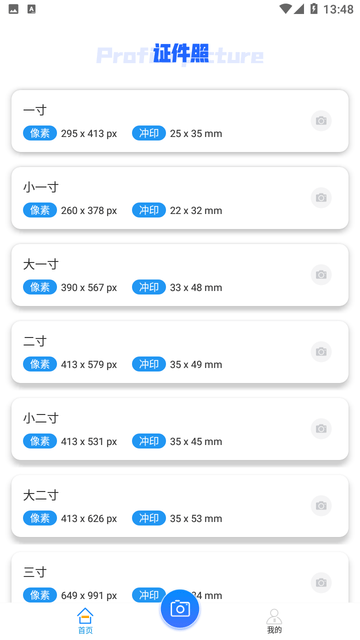Image resolution: width=360 pixels, height=640 pixels.
Task: Select the 一寸 photo size card
Action: [x=180, y=121]
